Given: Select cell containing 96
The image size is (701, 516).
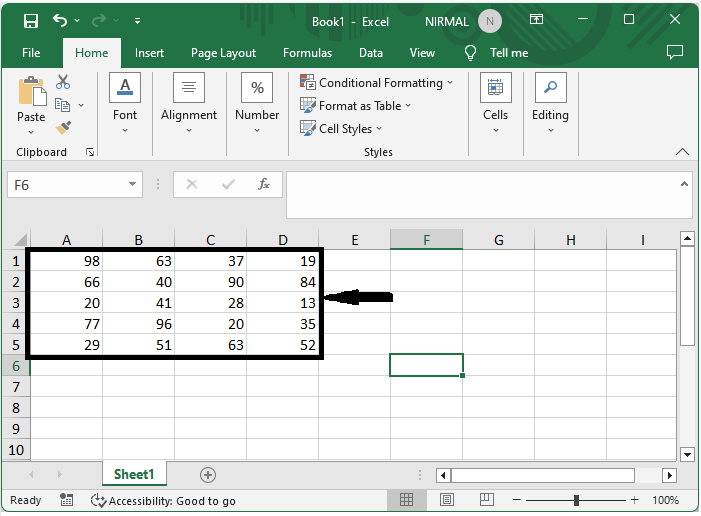Looking at the screenshot, I should pos(139,324).
